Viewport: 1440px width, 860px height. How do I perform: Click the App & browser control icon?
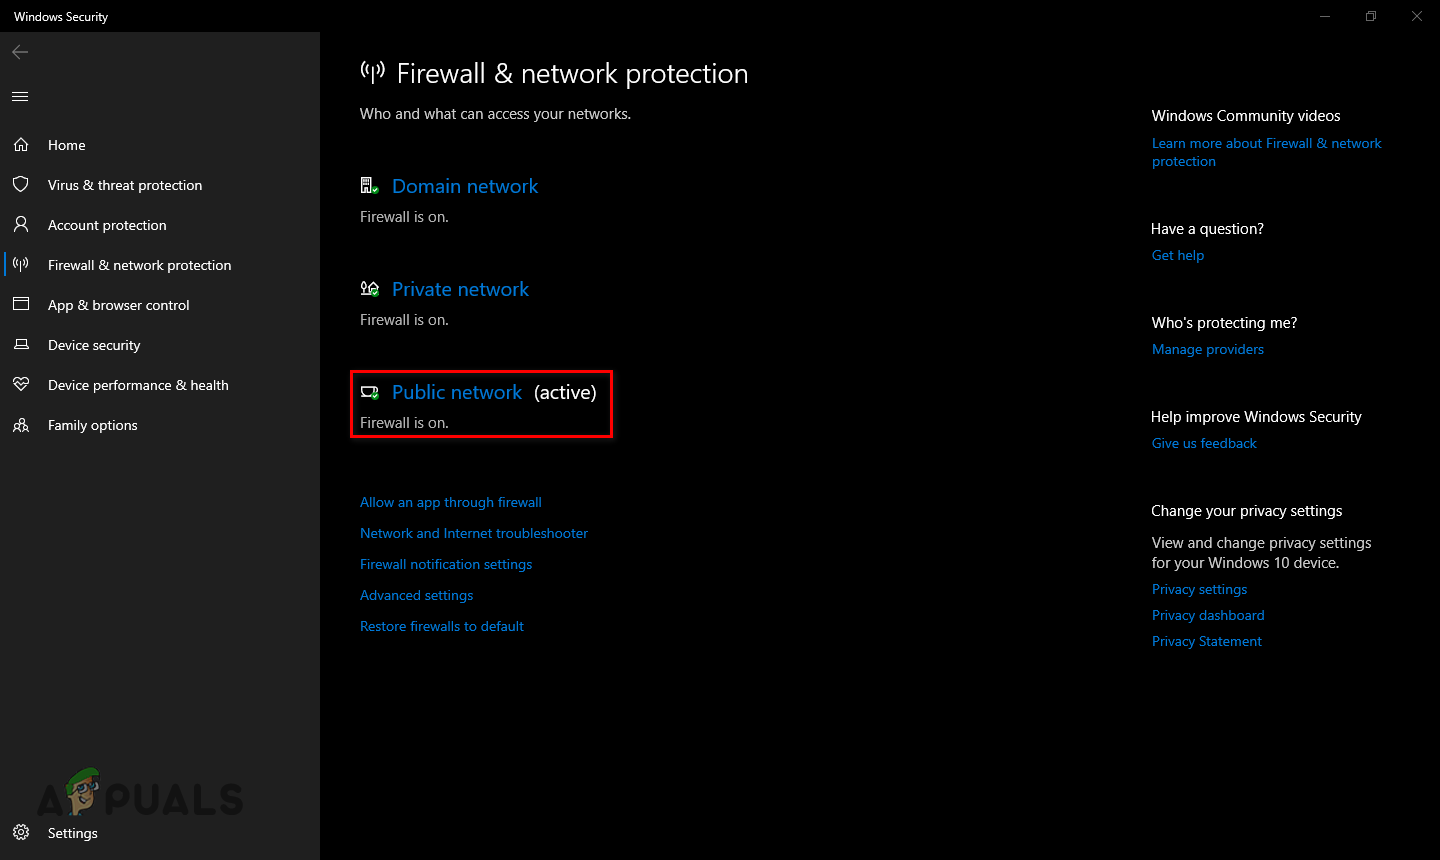click(x=22, y=304)
